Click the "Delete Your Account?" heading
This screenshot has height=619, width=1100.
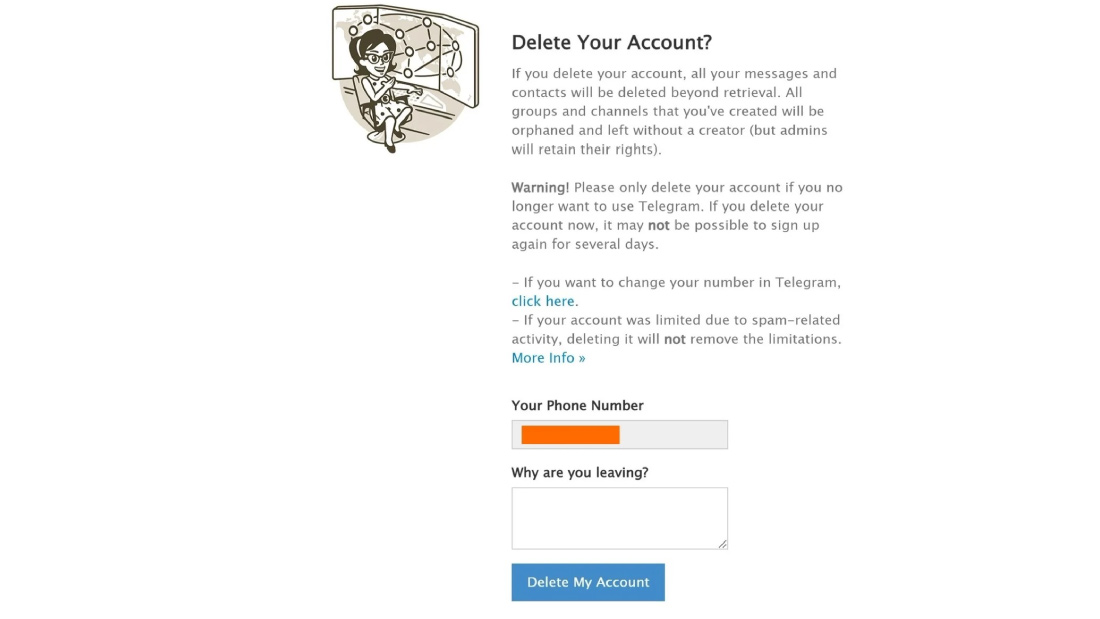(x=612, y=42)
